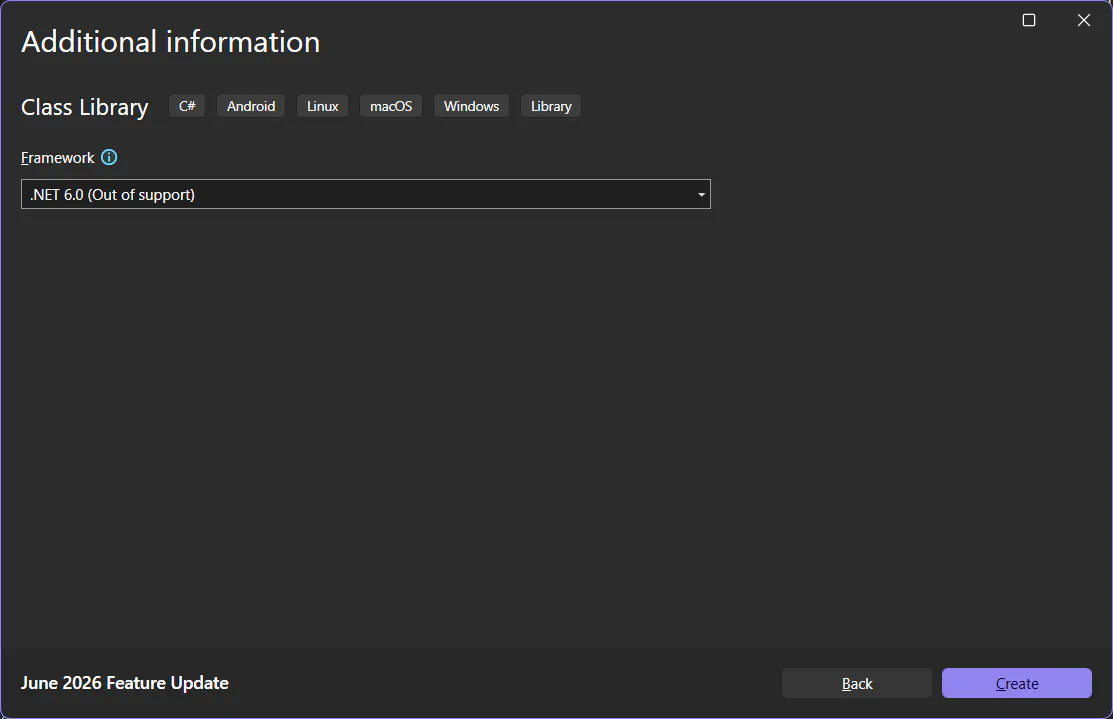Click the Framework info icon
Viewport: 1113px width, 719px height.
pyautogui.click(x=109, y=158)
